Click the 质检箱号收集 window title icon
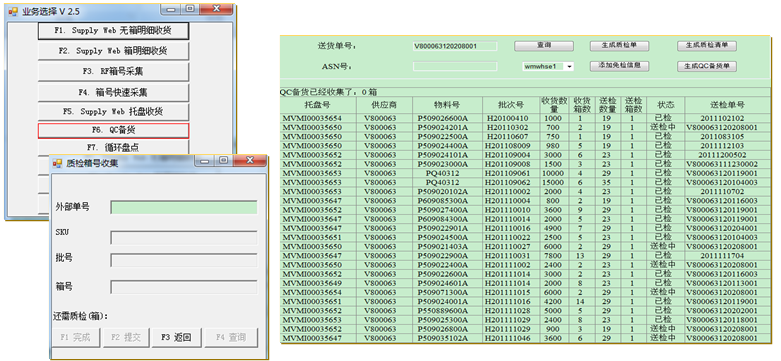The width and height of the screenshot is (781, 361). tap(57, 163)
